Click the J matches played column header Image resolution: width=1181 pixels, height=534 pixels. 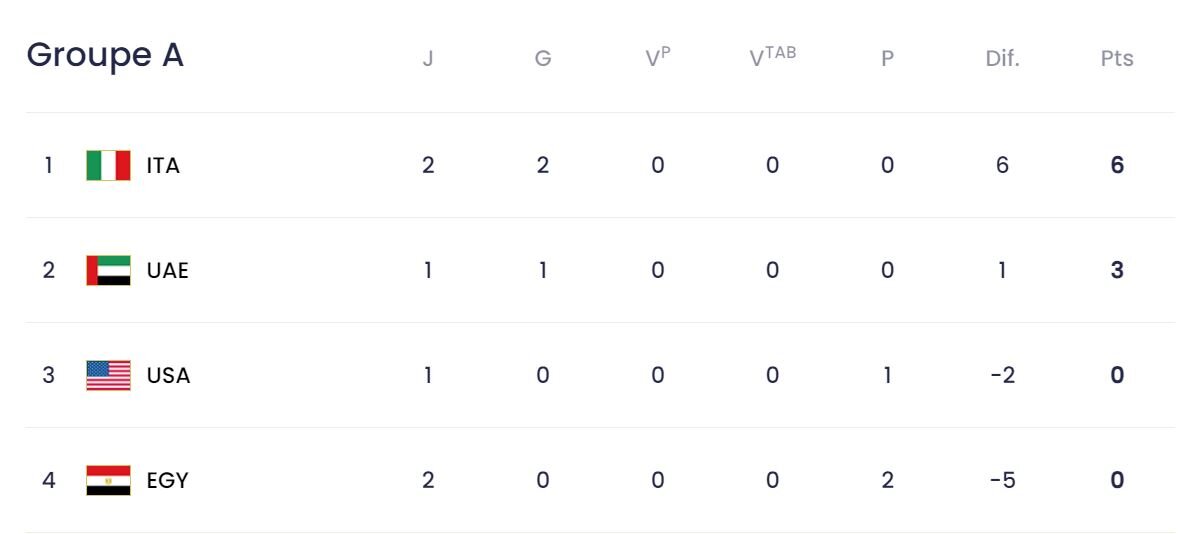(x=428, y=59)
